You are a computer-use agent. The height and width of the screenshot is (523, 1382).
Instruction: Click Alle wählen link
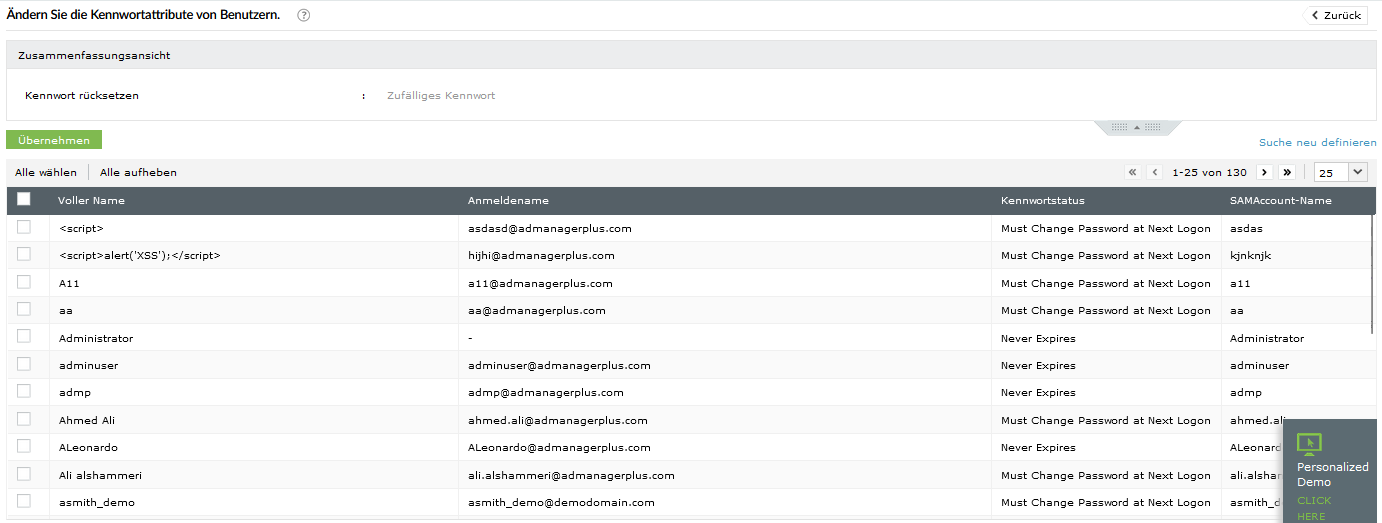tap(46, 172)
